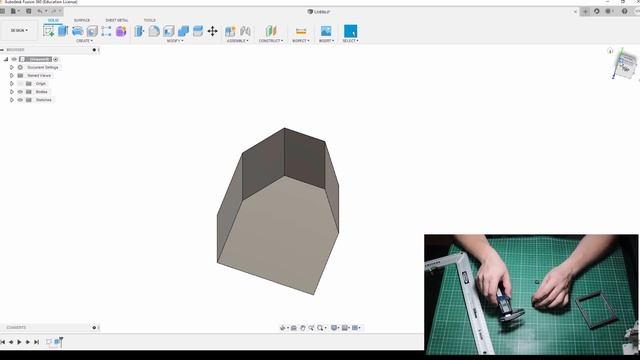Open the purple Create Form tool
The height and width of the screenshot is (360, 640).
121,31
